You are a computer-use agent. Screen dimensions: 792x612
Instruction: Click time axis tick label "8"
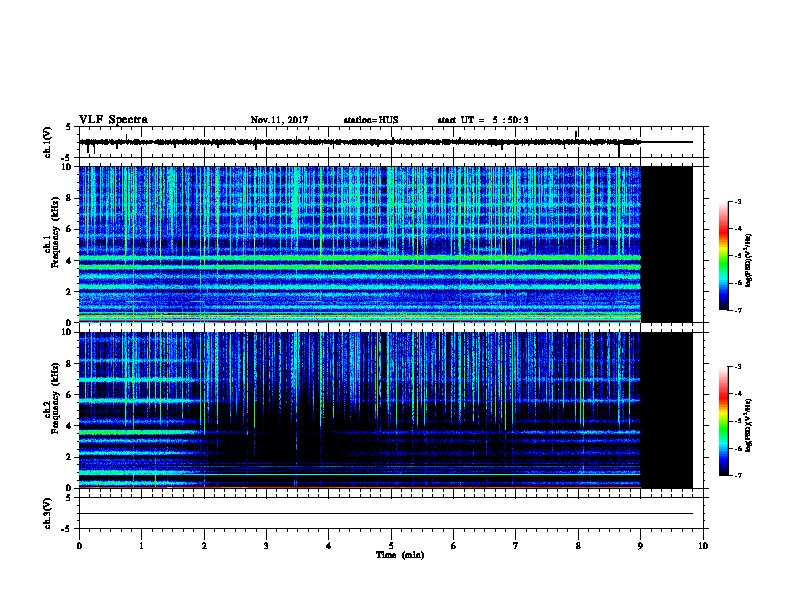[x=578, y=545]
